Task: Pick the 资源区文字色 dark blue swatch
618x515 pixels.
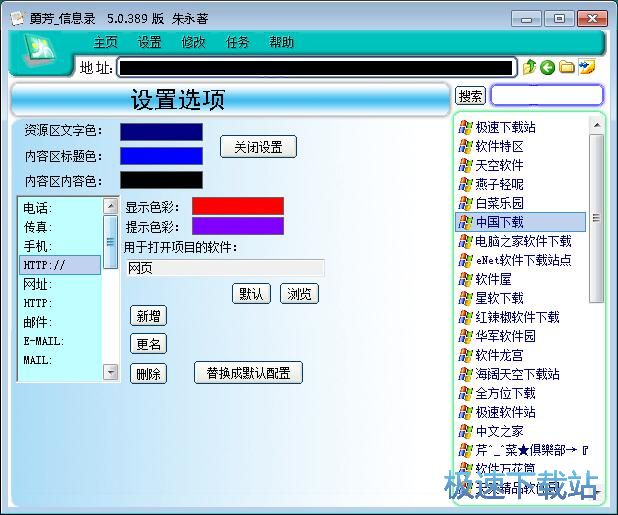Action: pos(162,132)
